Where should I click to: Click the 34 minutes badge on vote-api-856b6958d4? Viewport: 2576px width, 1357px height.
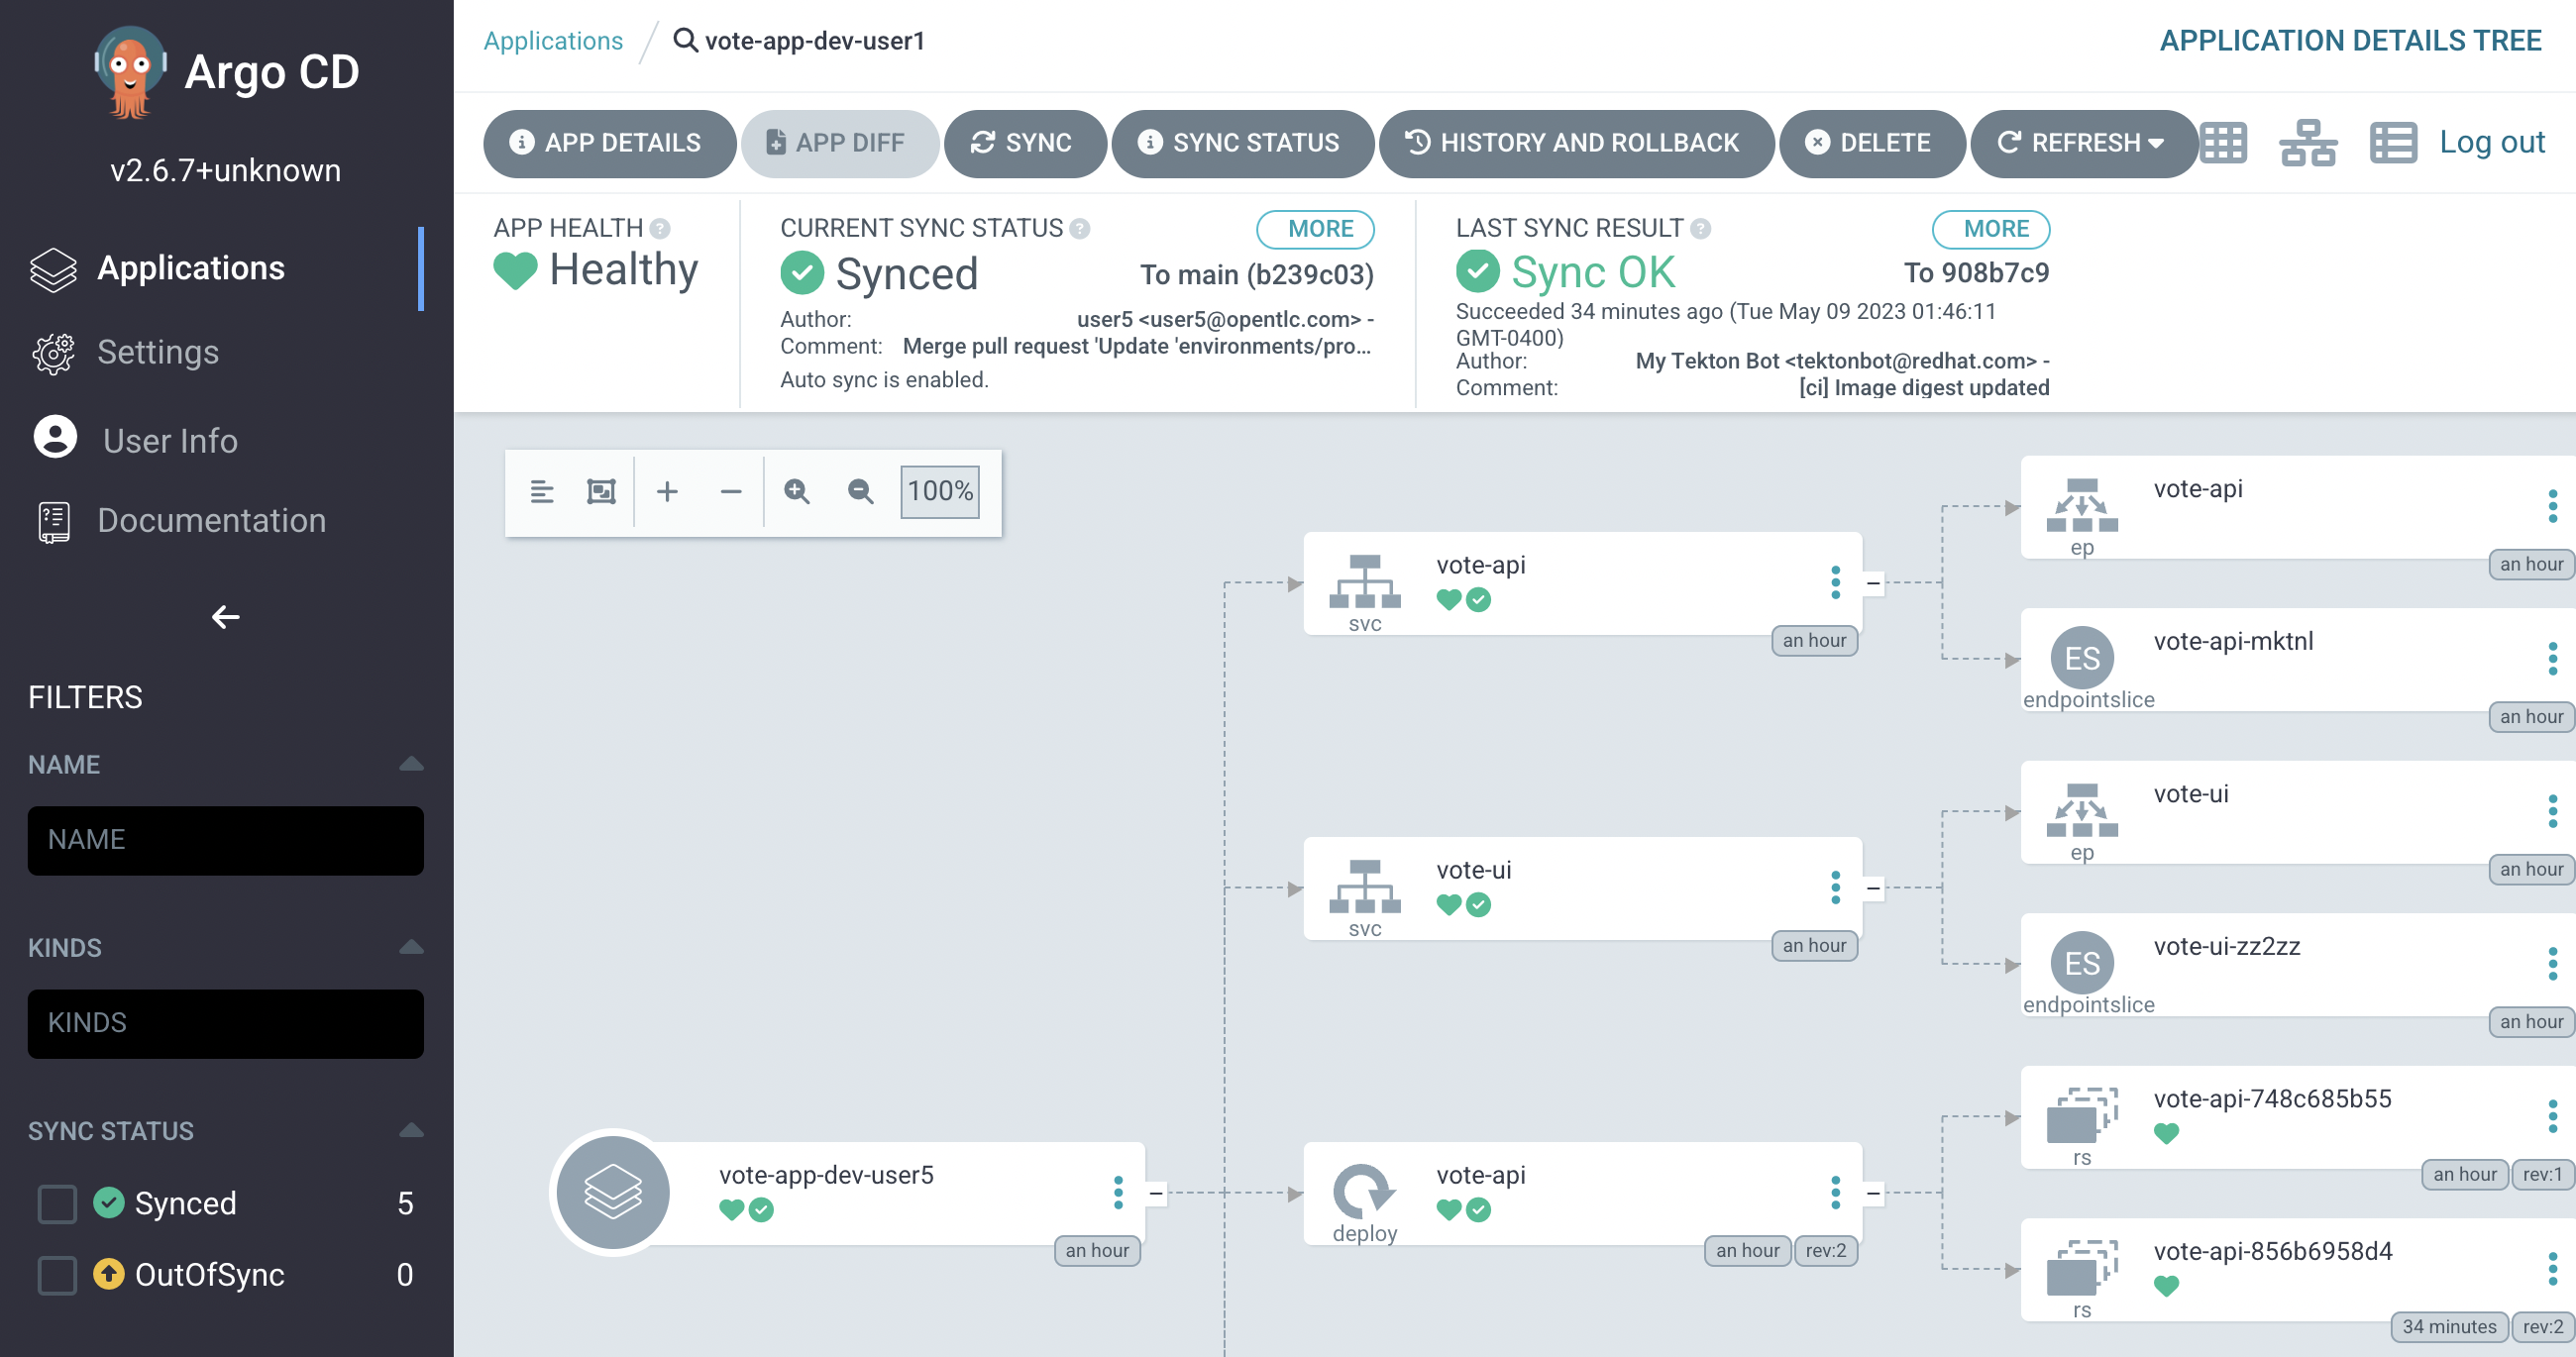coord(2448,1326)
